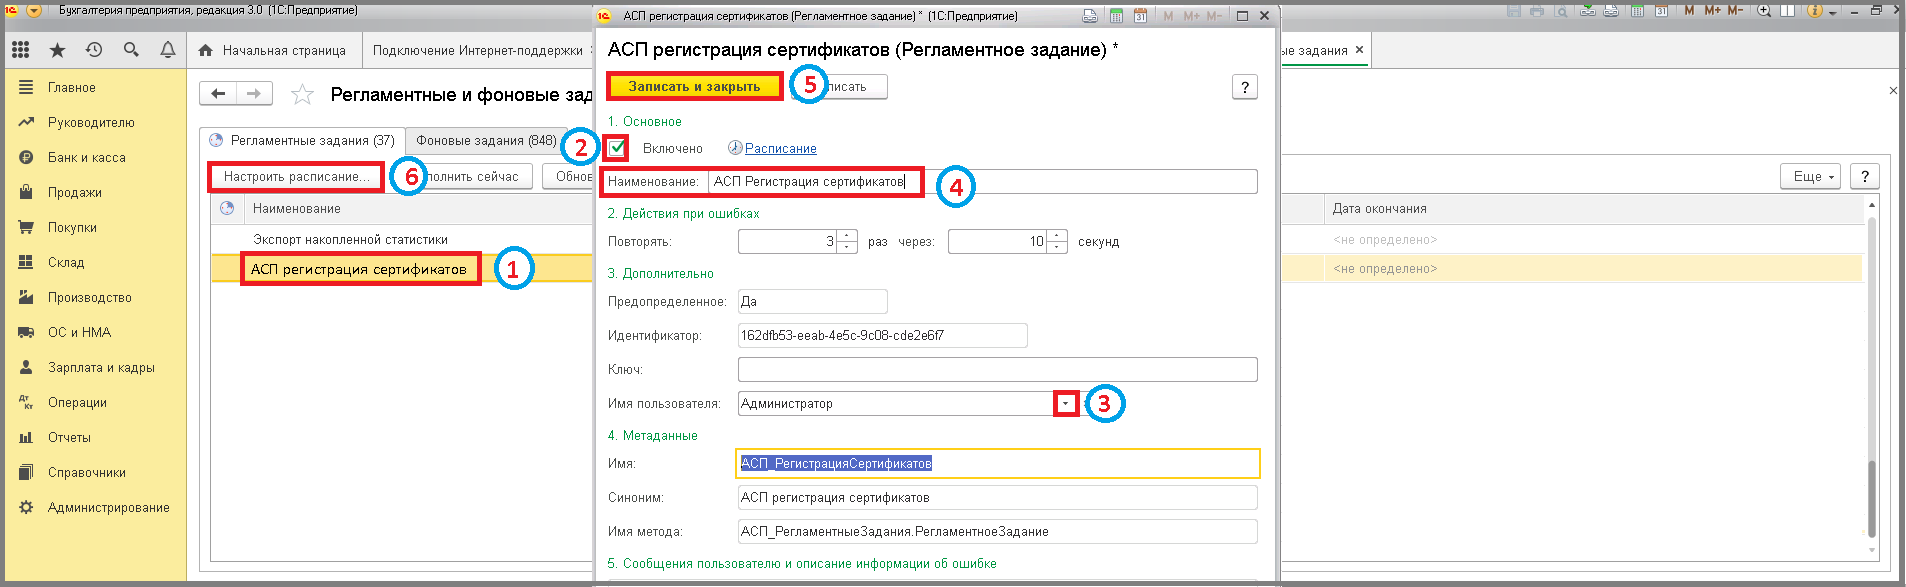Close the open задания tab with its X
The height and width of the screenshot is (587, 1906).
pos(1359,50)
